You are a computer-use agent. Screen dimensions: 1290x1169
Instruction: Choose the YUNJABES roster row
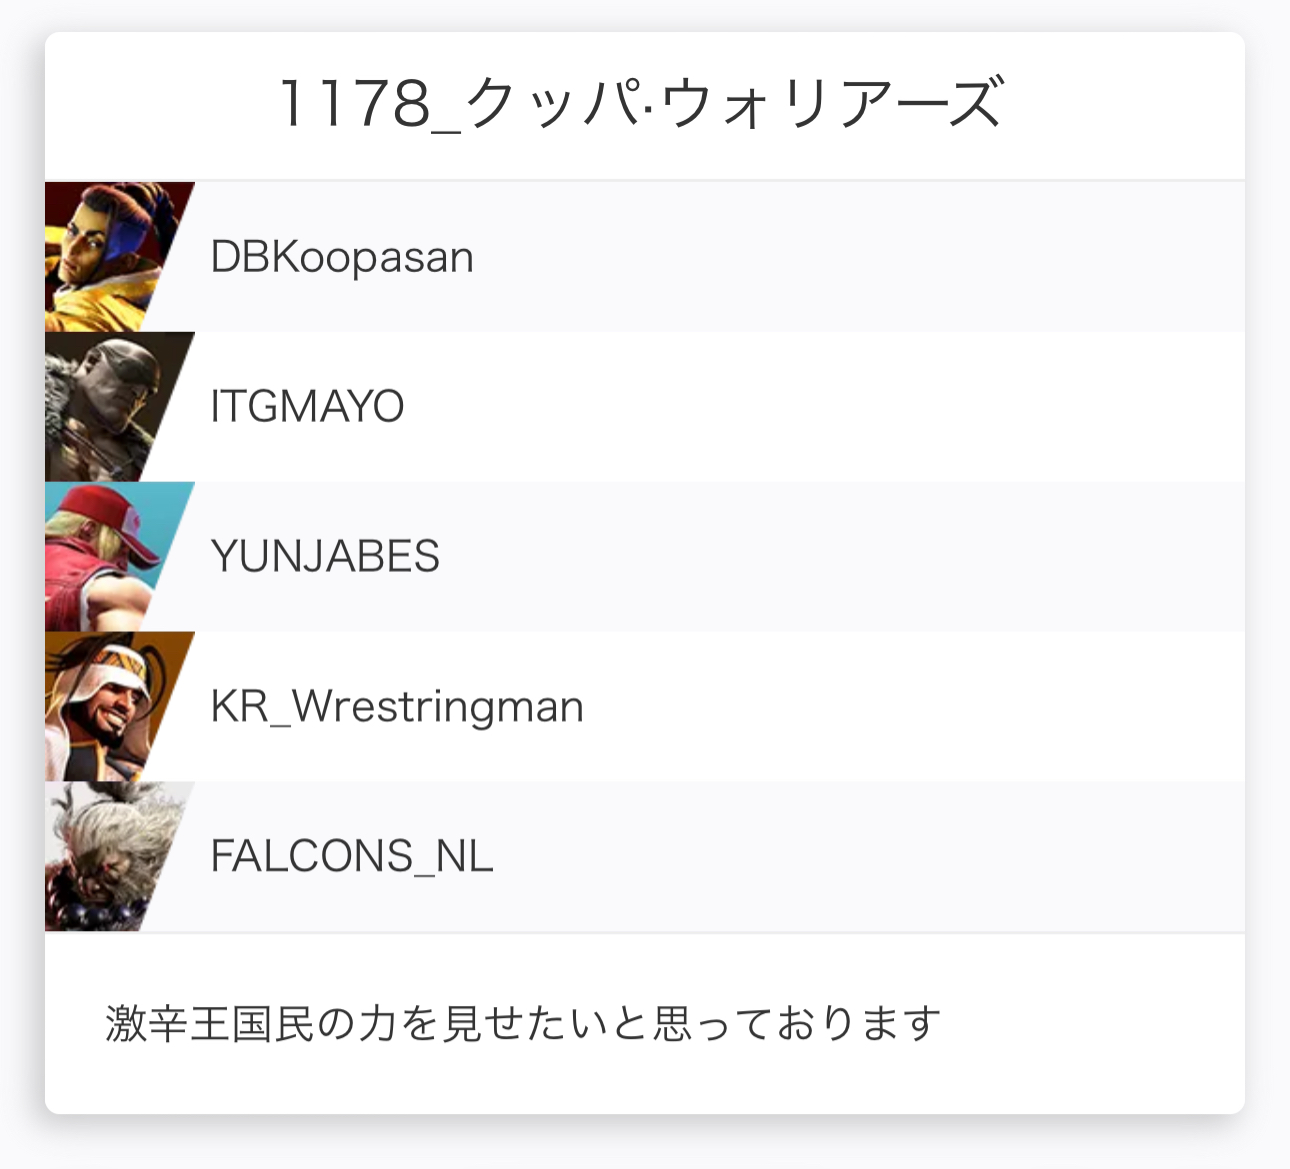[x=800, y=557]
